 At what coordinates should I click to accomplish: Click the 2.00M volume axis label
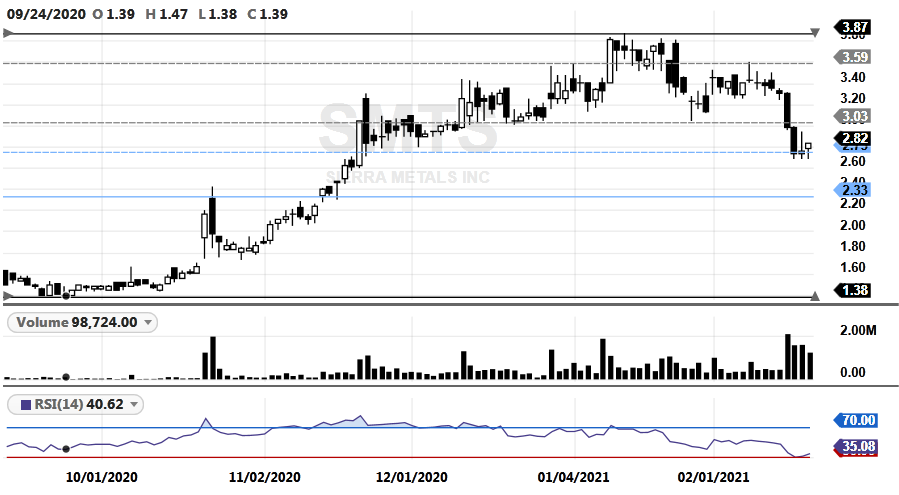click(858, 330)
